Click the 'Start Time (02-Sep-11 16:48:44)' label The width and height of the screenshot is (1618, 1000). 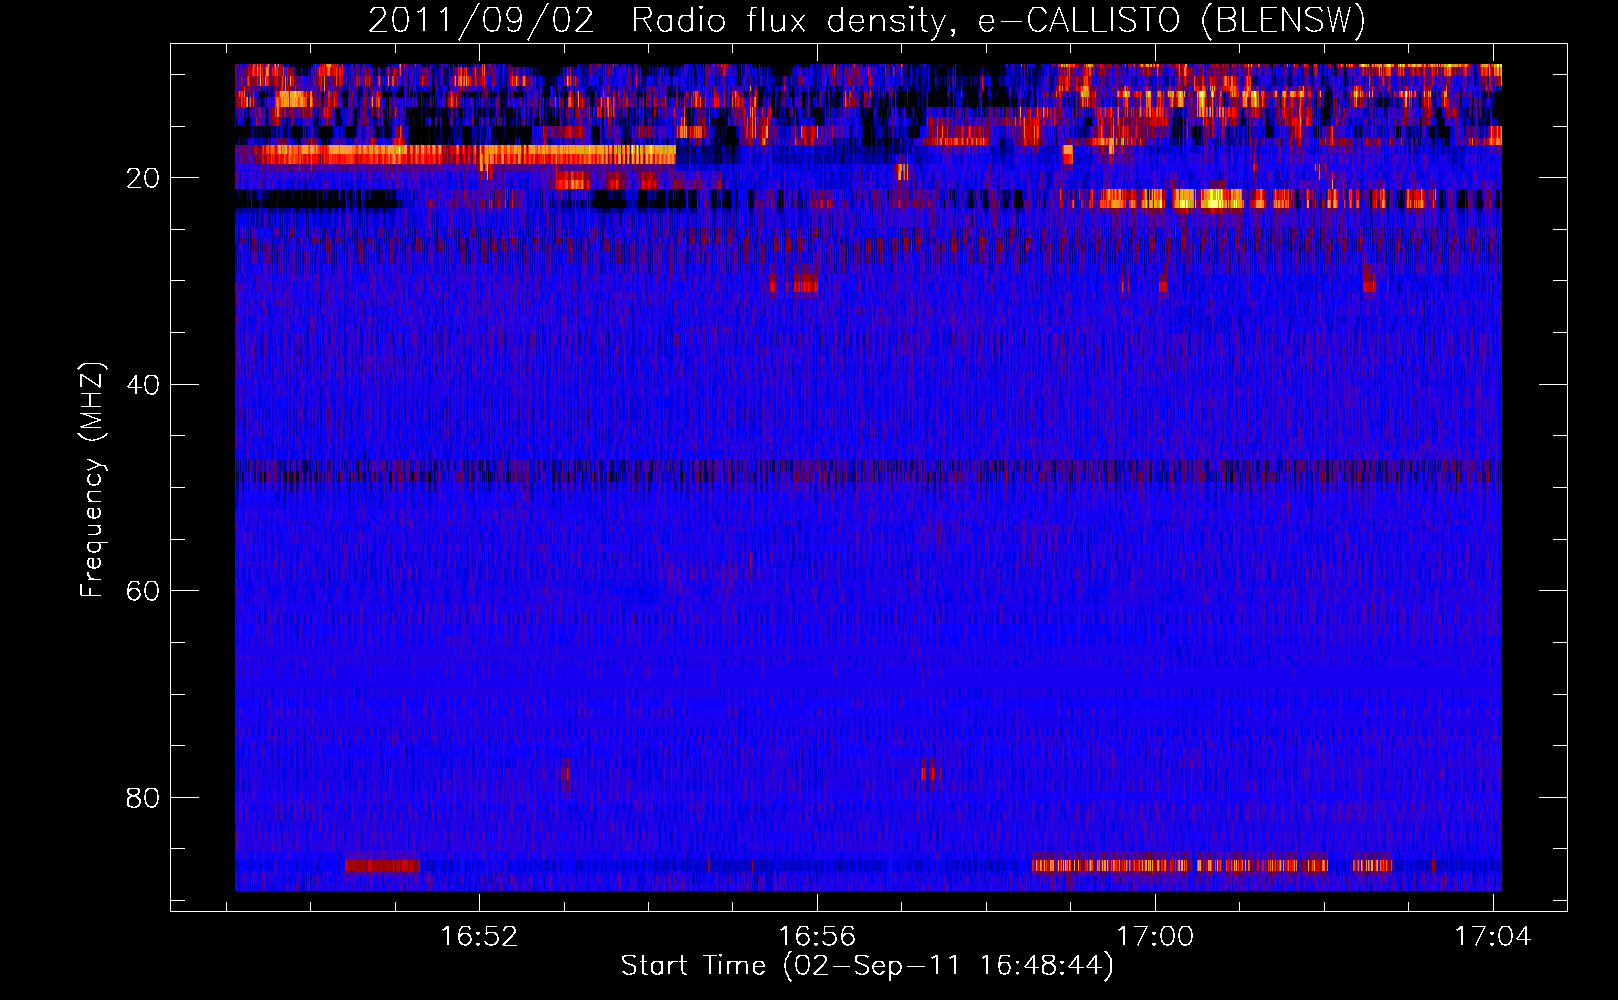point(867,966)
